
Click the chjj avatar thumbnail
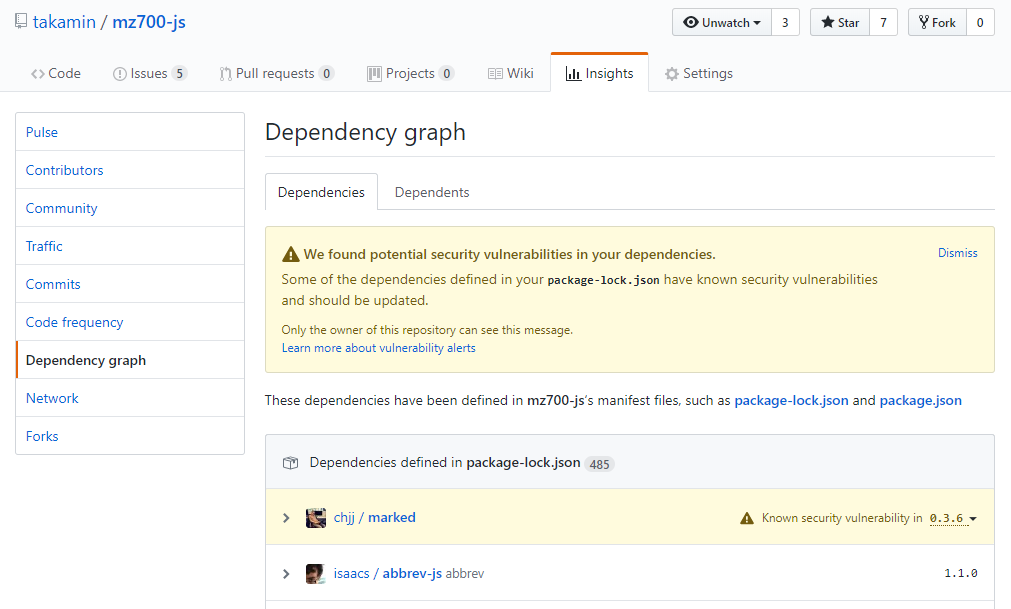(x=316, y=517)
